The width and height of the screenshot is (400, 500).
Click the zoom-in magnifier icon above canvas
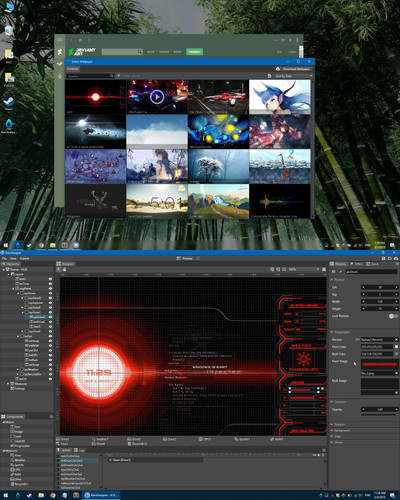272,269
